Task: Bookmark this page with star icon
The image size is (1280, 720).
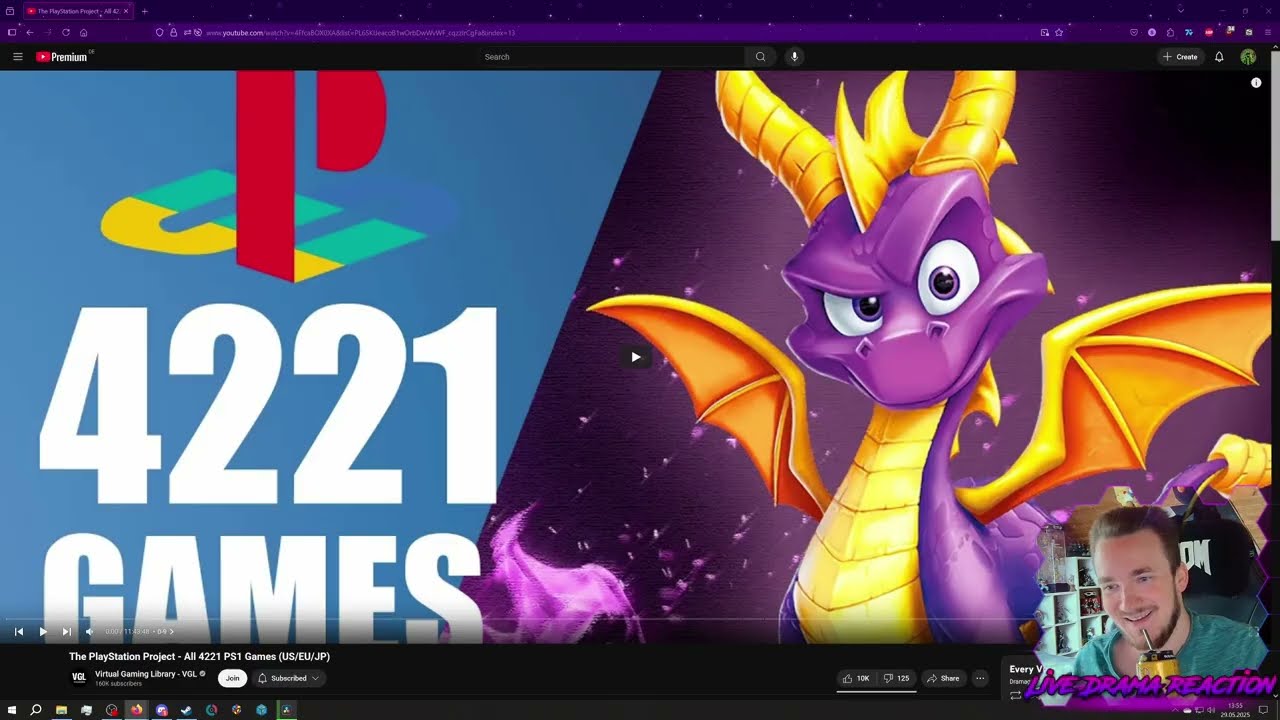Action: [x=1059, y=32]
